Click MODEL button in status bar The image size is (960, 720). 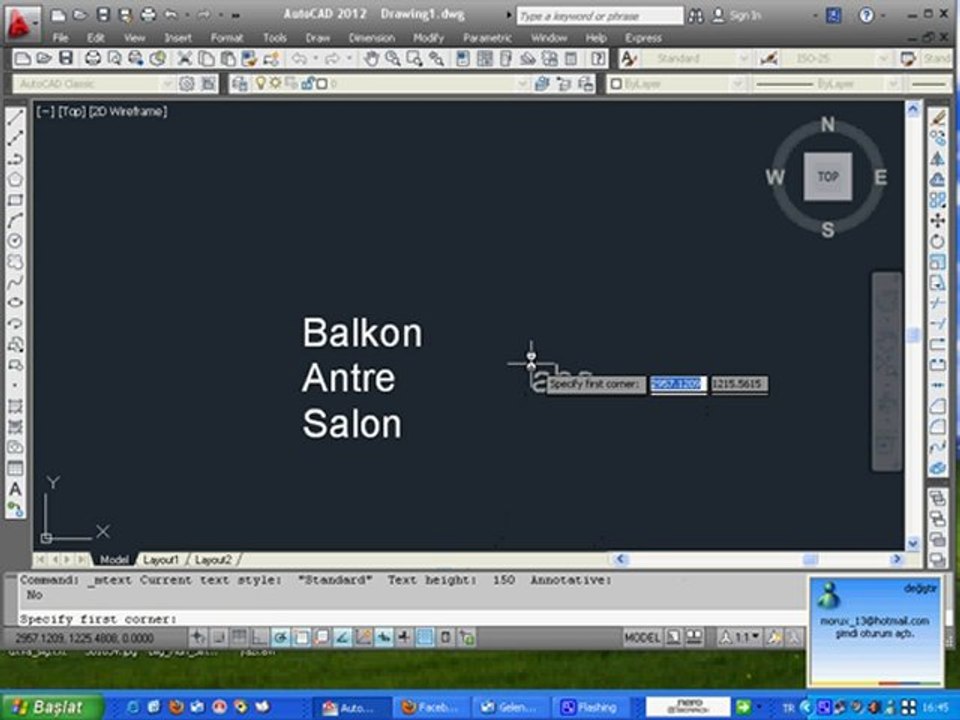(642, 637)
